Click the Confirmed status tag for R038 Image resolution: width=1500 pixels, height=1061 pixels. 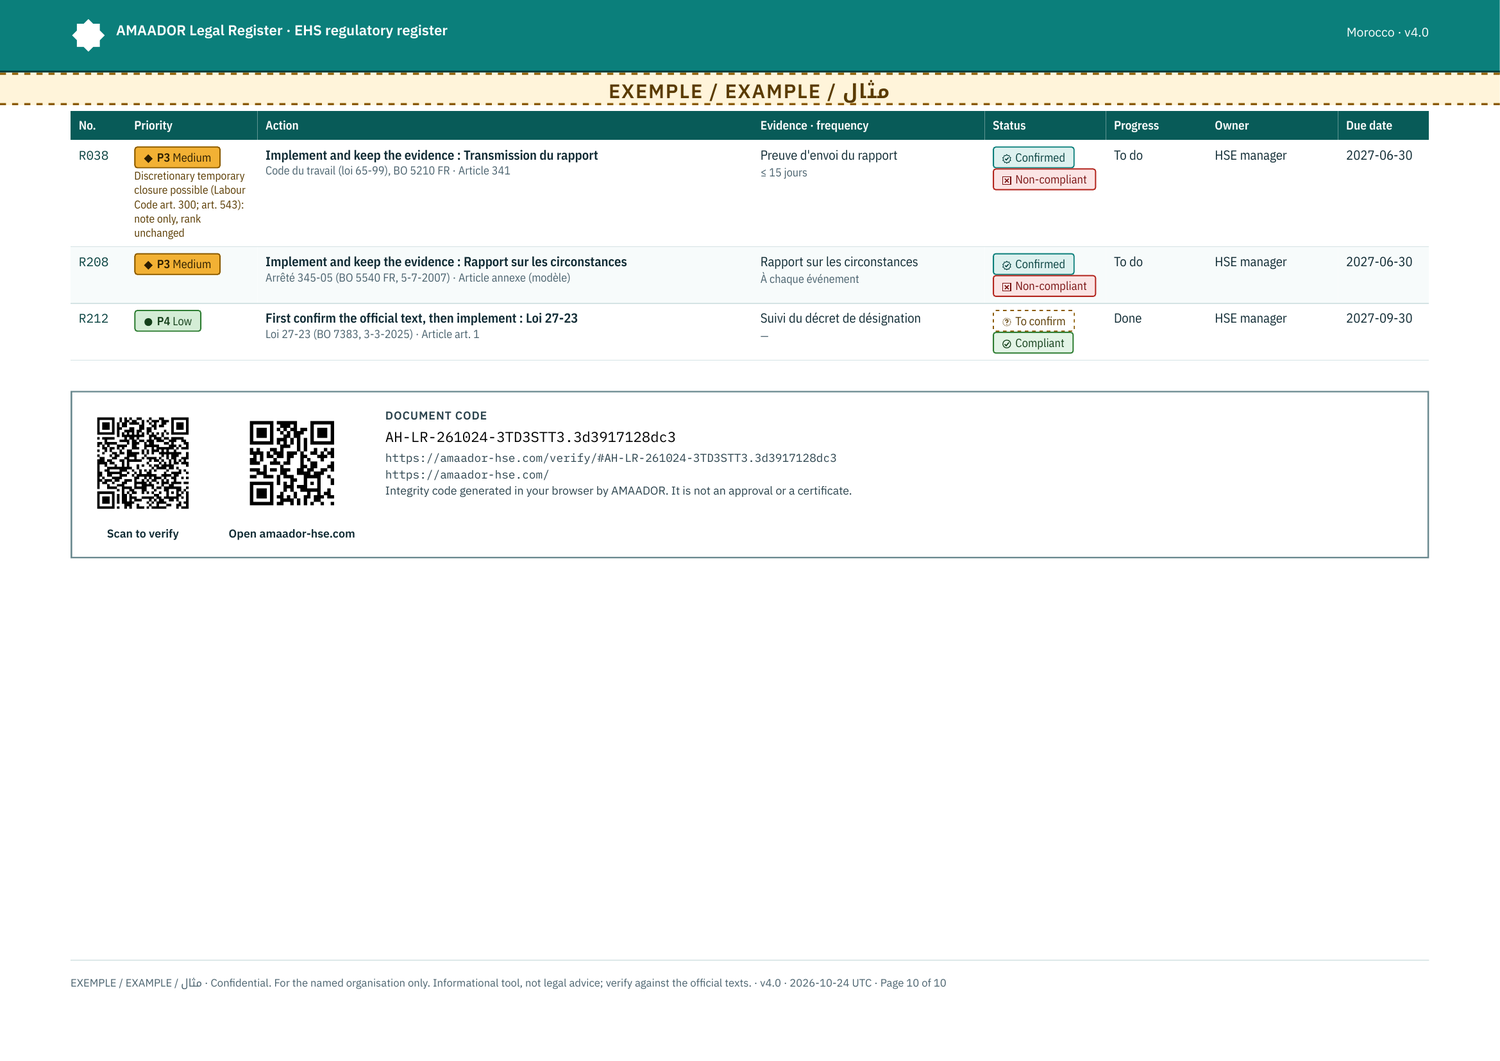click(x=1034, y=158)
